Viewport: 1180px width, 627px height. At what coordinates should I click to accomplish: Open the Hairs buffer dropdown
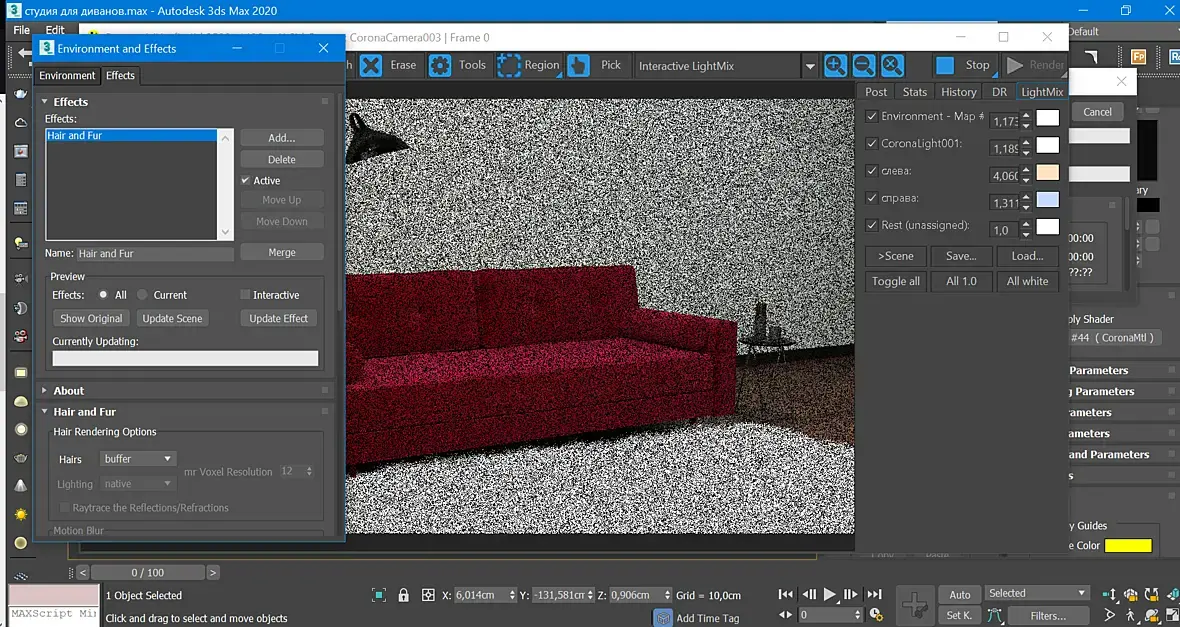tap(138, 458)
